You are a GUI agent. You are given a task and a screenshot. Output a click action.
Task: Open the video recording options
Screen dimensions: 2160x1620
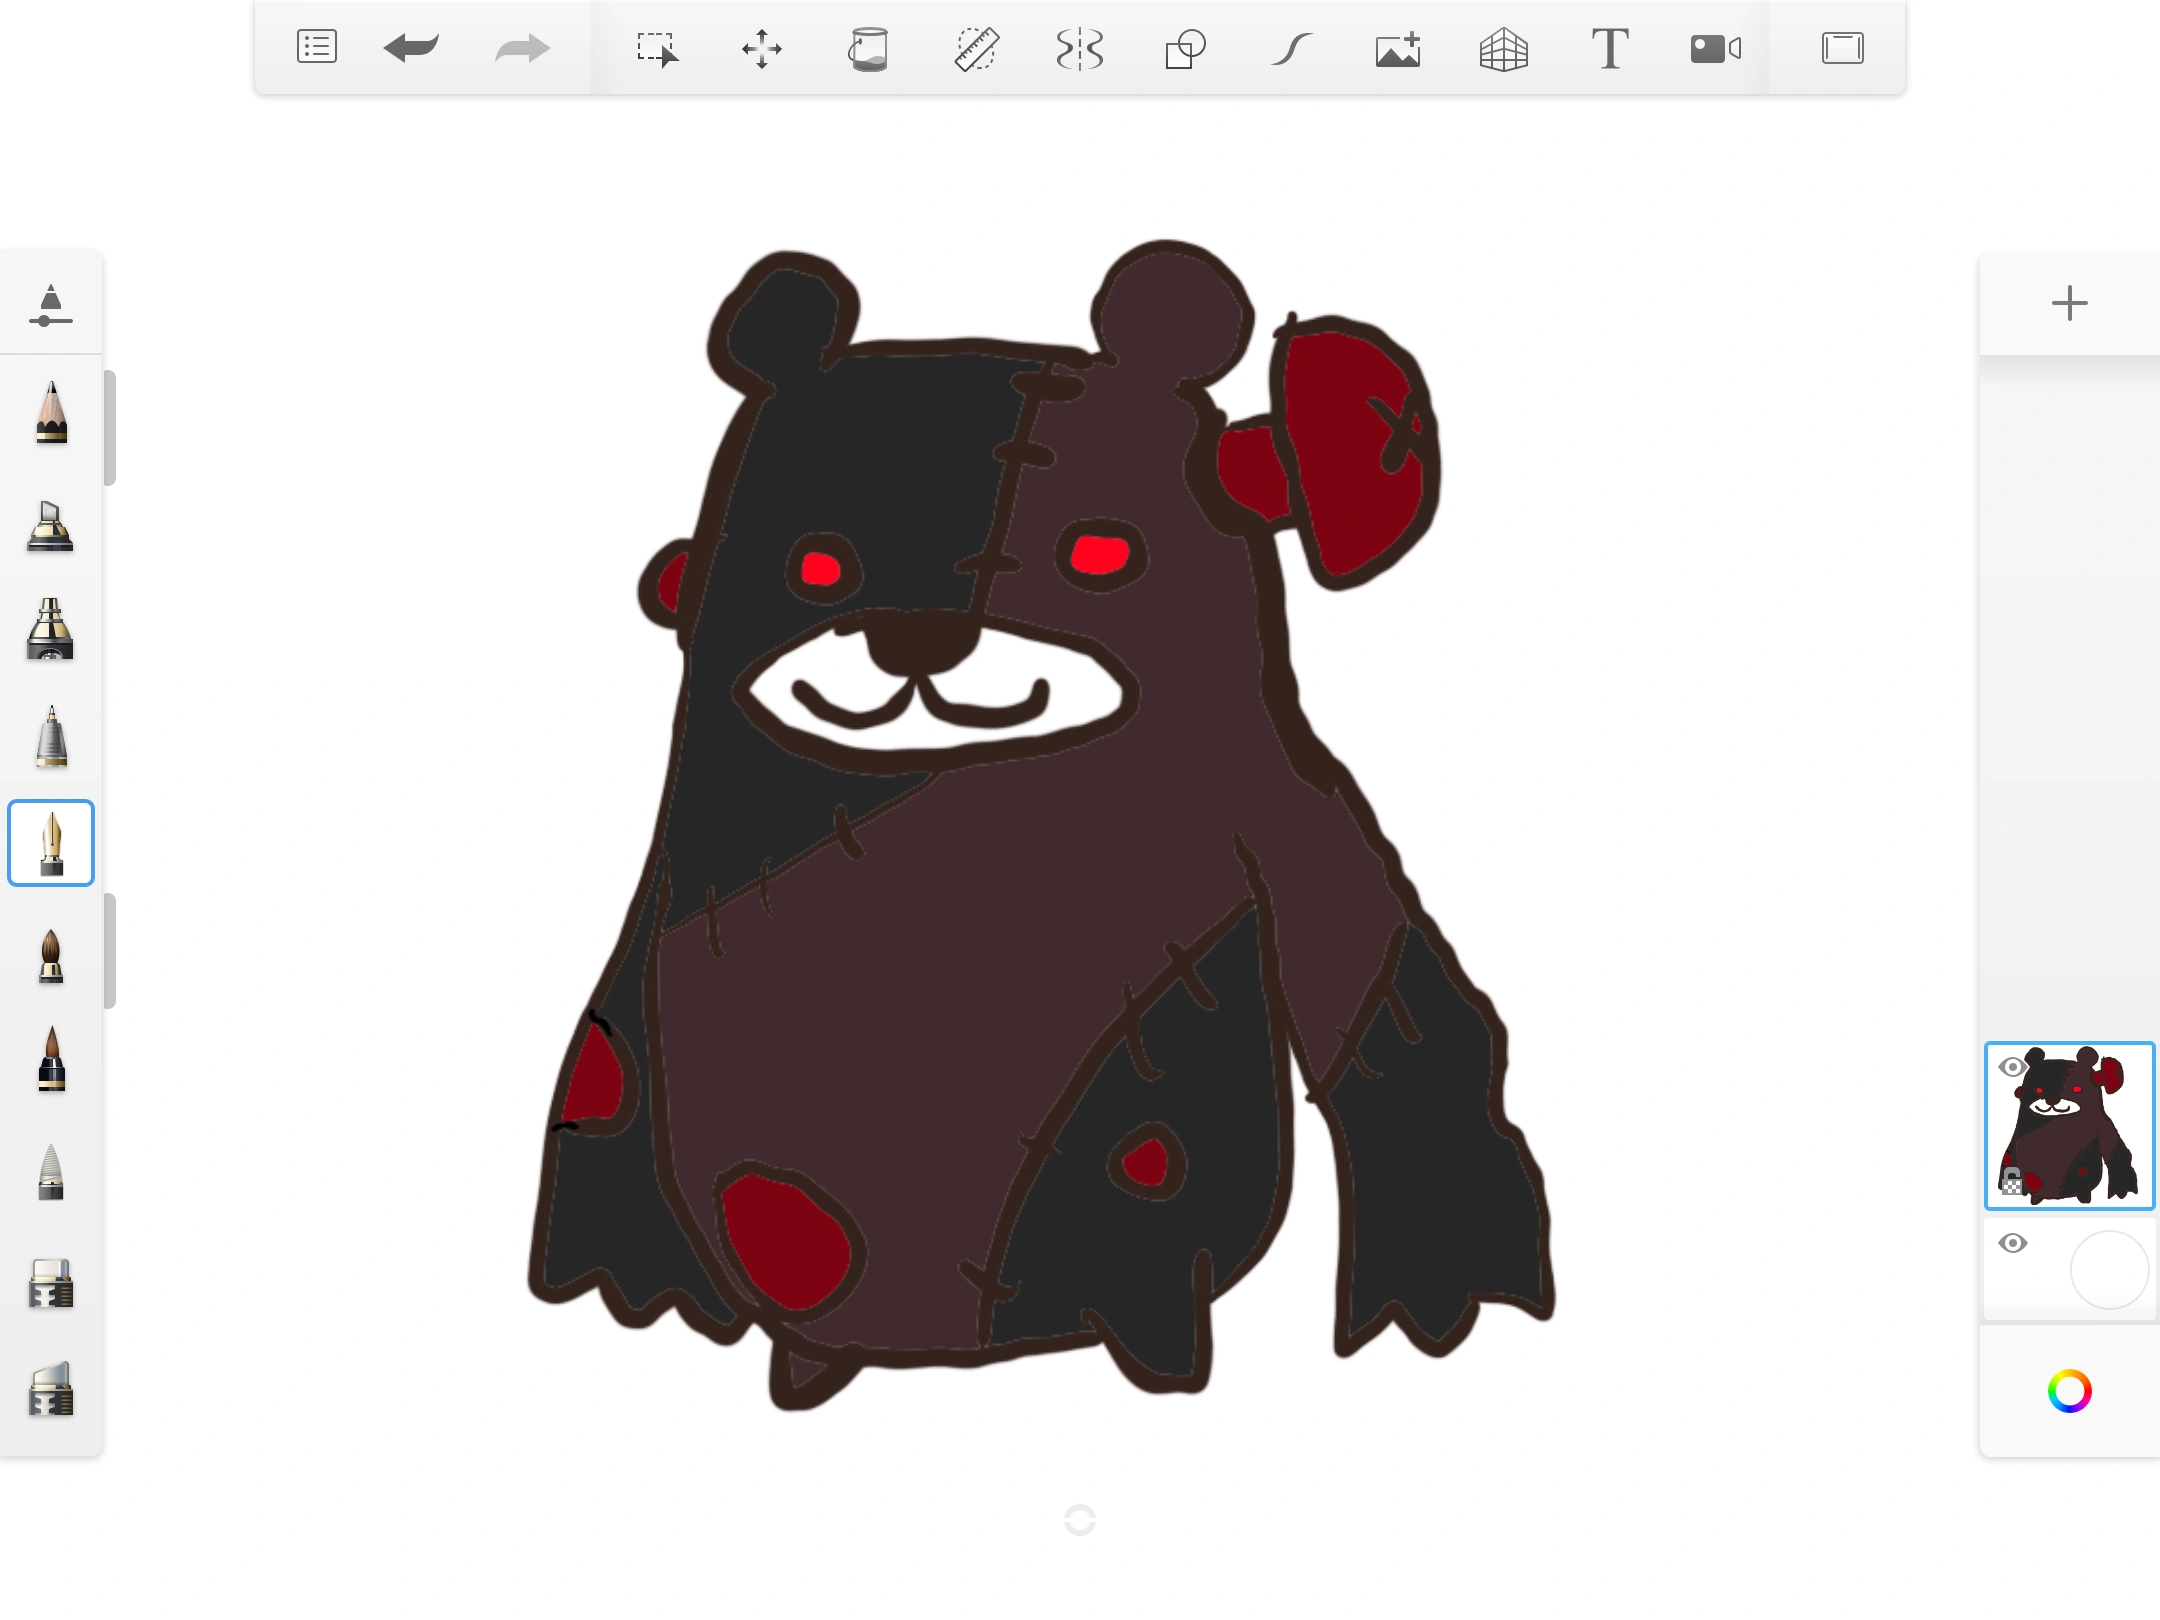1714,47
